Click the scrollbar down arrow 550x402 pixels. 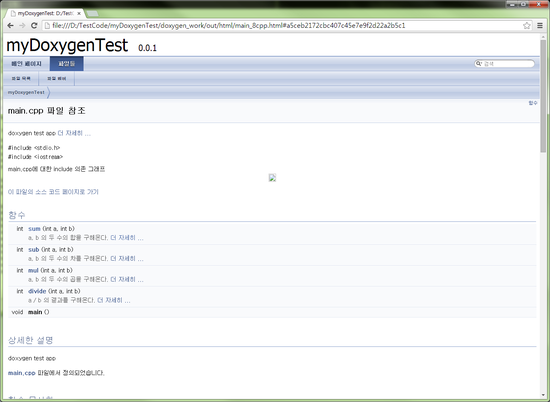pyautogui.click(x=543, y=396)
